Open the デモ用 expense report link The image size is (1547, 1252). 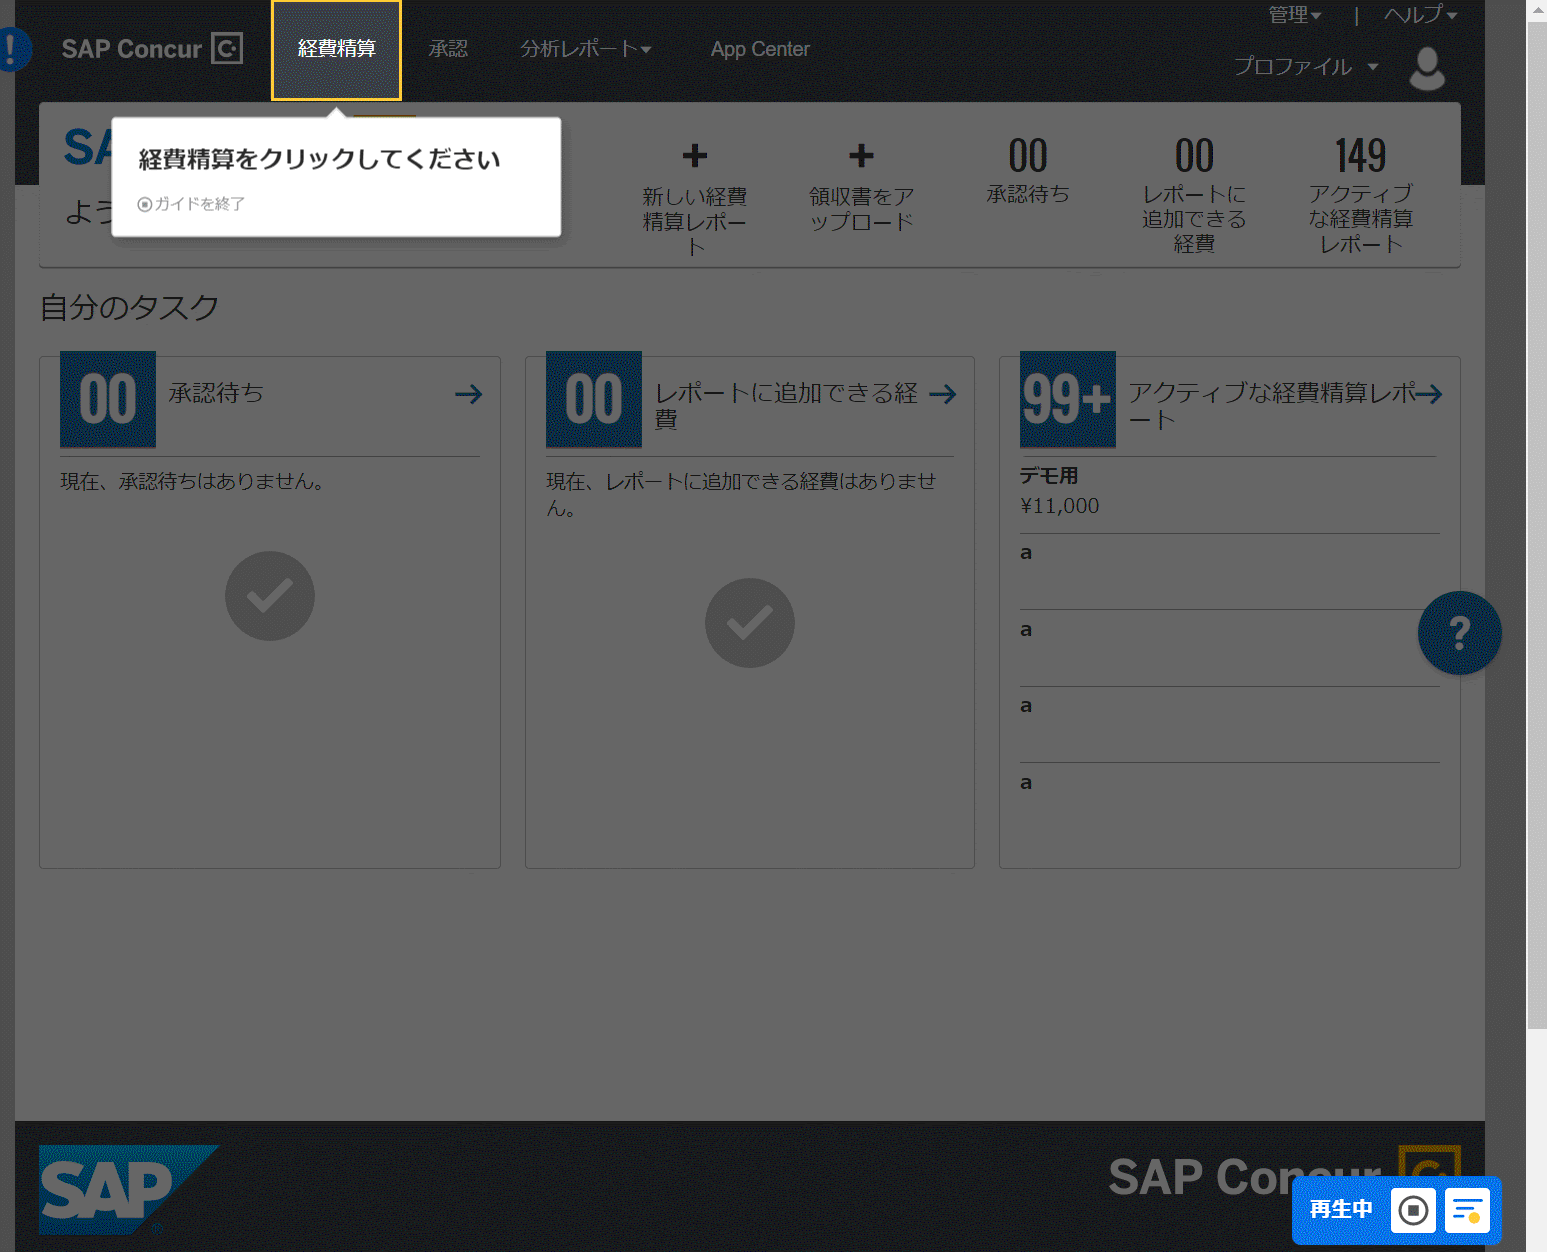point(1049,476)
